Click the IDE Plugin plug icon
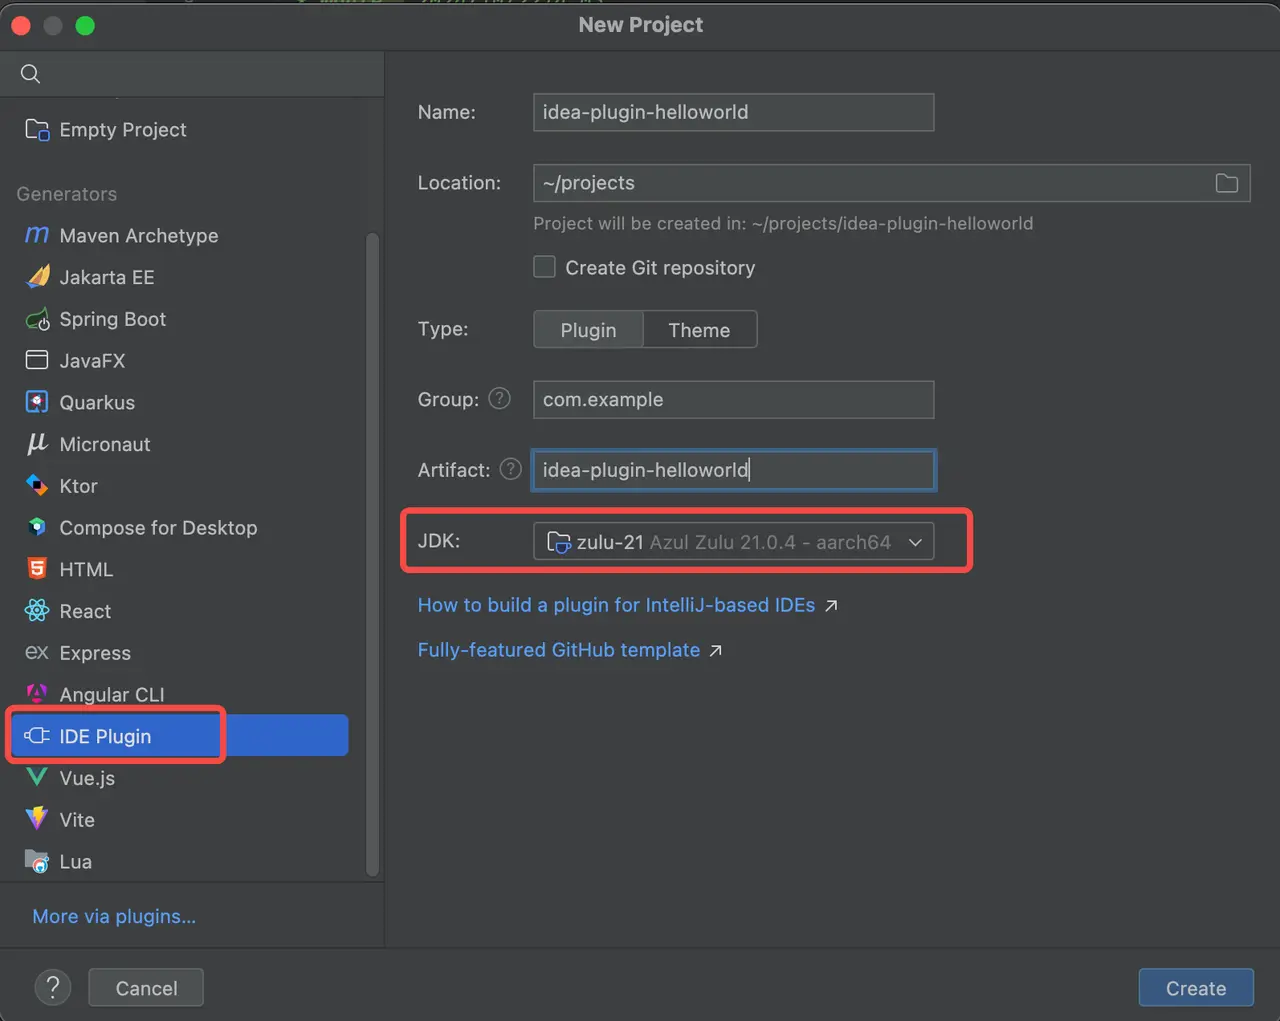This screenshot has height=1021, width=1280. click(37, 736)
